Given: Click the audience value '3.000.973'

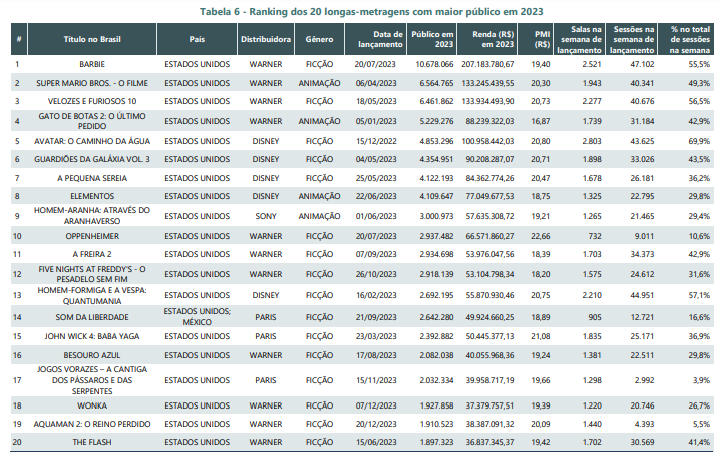Looking at the screenshot, I should 436,216.
